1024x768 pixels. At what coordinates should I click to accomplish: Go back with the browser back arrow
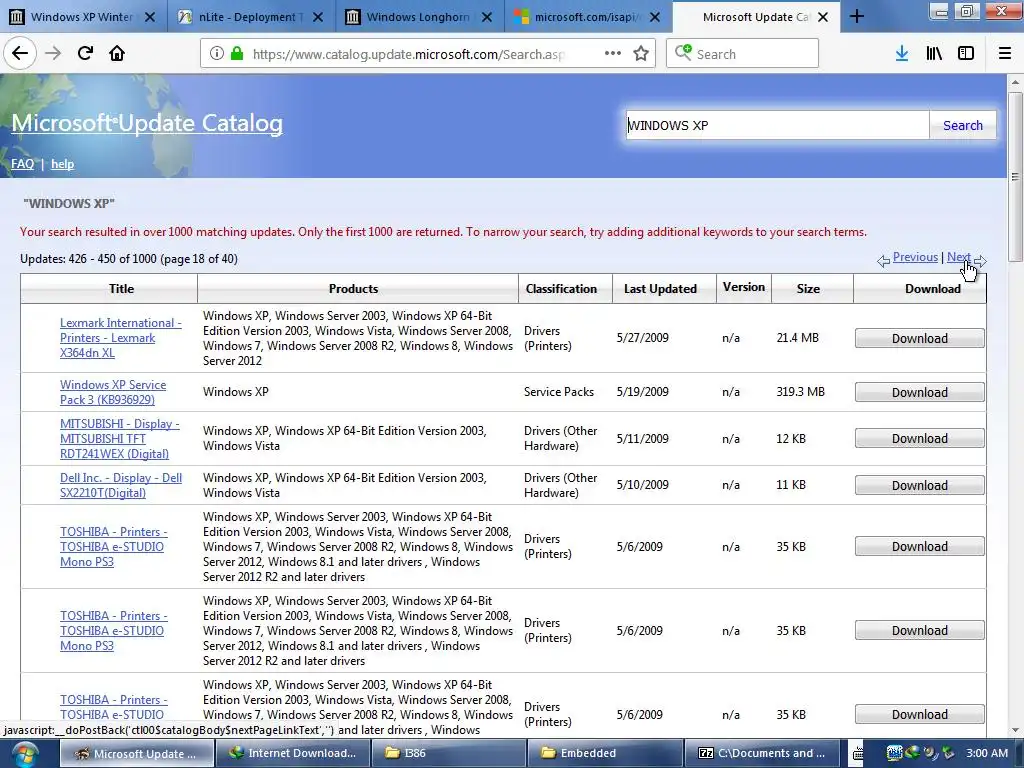coord(20,54)
